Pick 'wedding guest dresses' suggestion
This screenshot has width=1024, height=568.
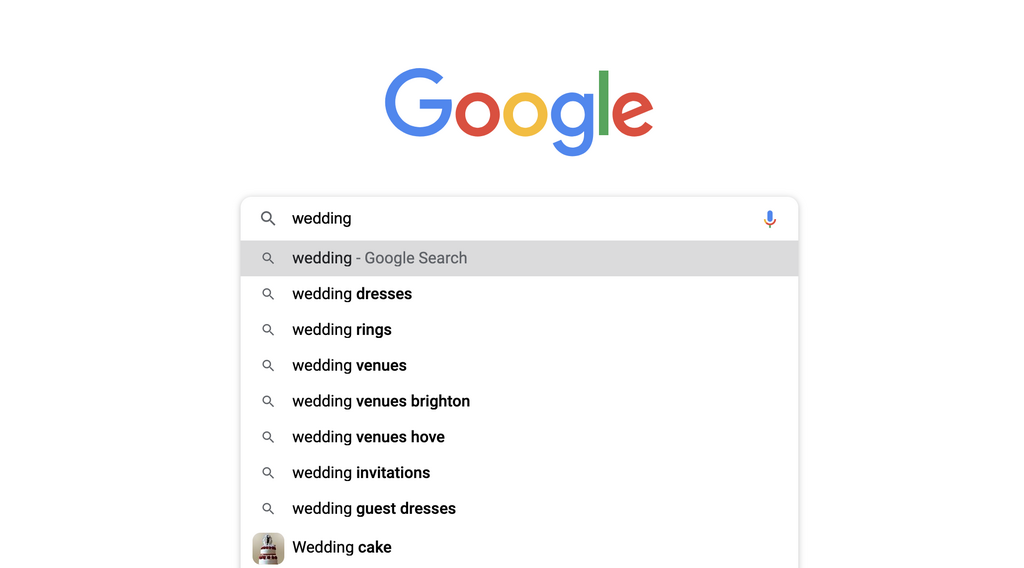374,509
